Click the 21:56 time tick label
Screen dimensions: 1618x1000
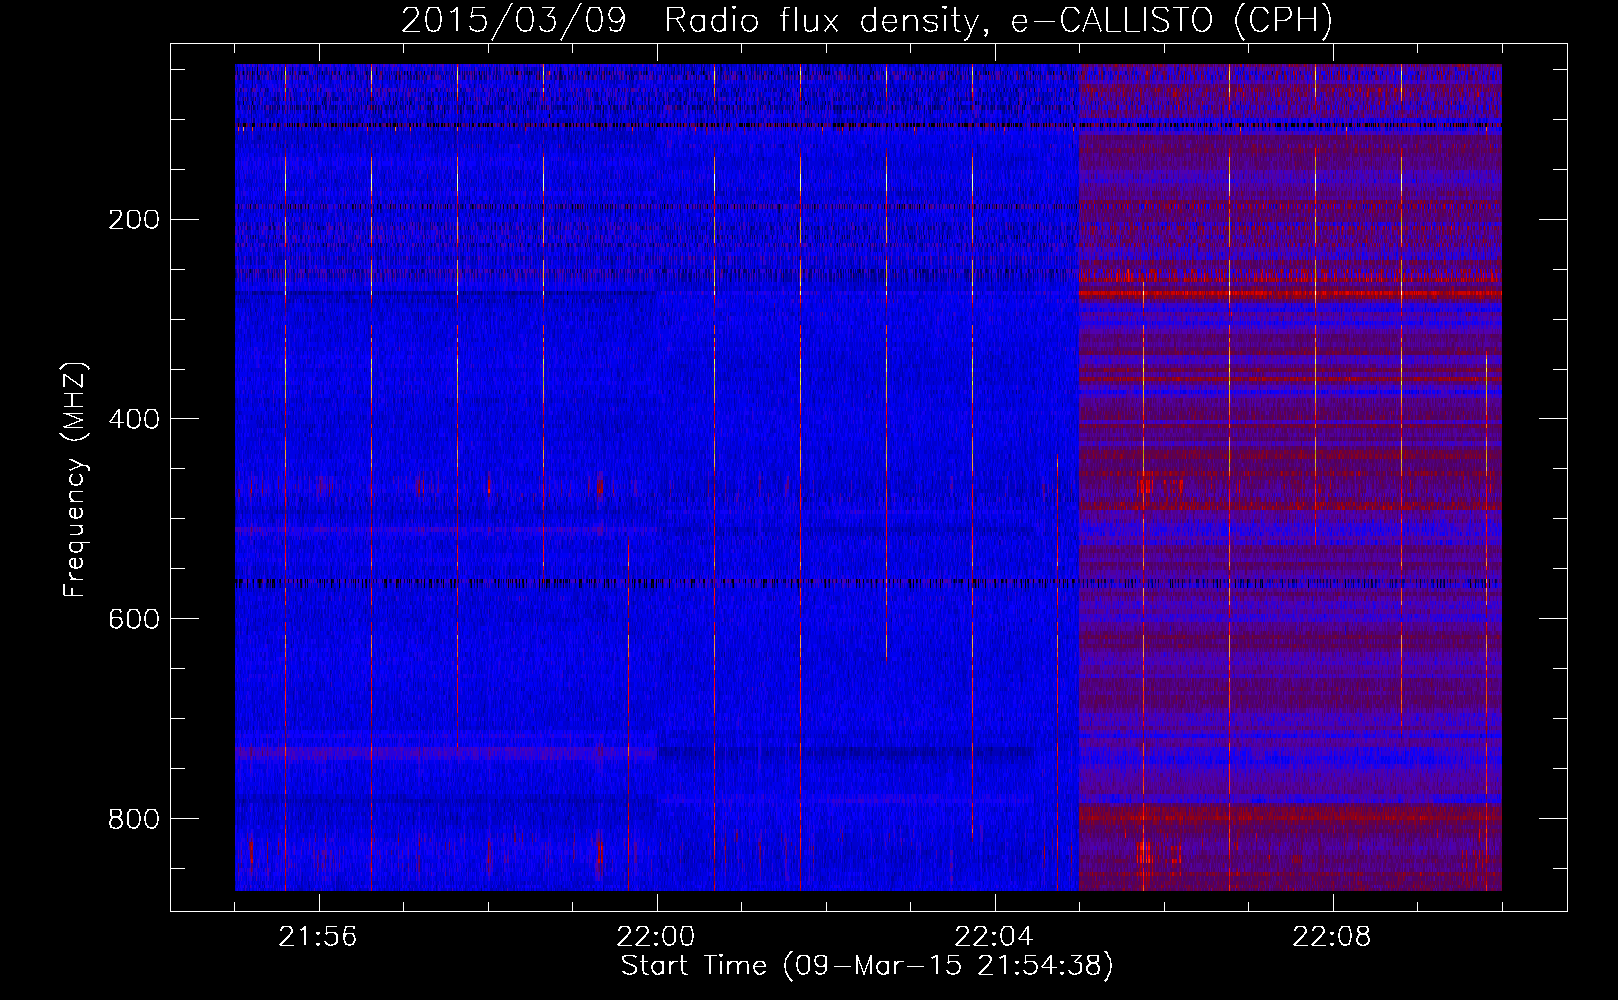pyautogui.click(x=318, y=937)
